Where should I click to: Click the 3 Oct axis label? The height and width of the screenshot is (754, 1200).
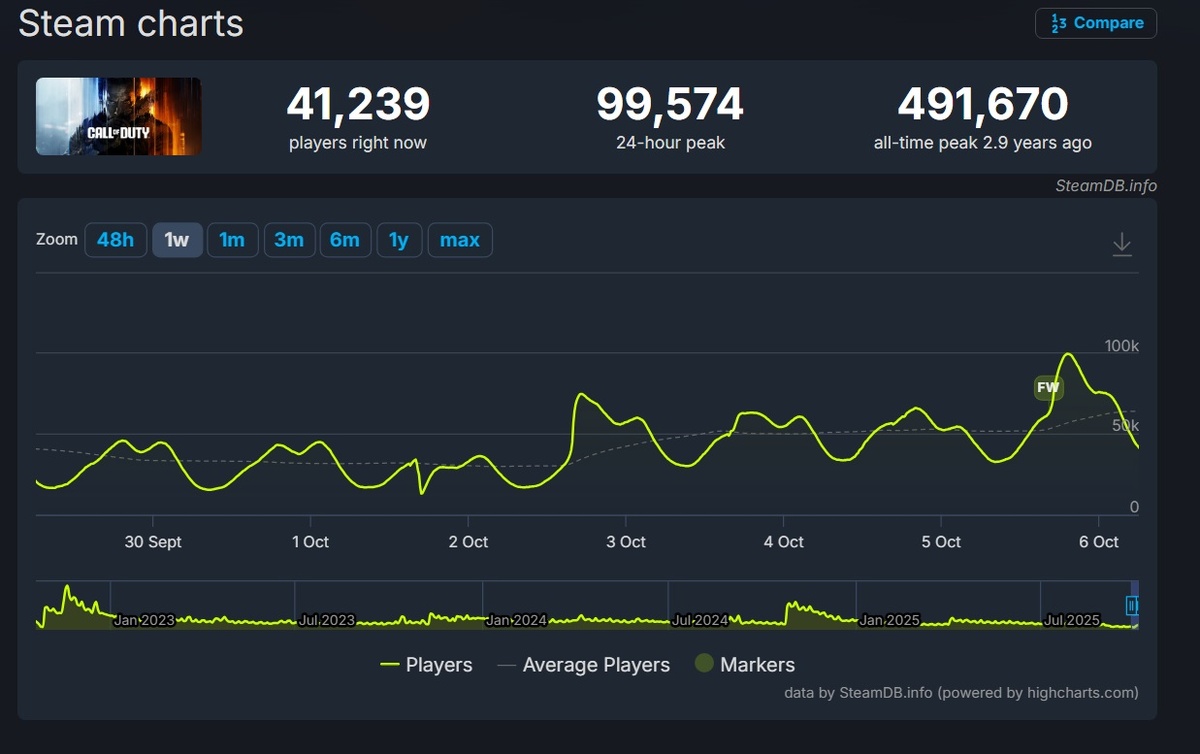coord(626,542)
